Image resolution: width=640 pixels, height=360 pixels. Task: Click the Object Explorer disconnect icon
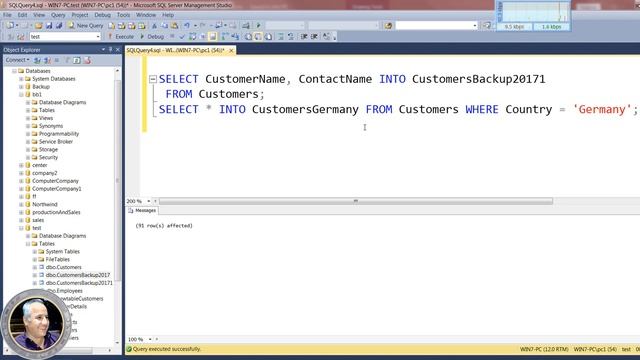[47, 60]
